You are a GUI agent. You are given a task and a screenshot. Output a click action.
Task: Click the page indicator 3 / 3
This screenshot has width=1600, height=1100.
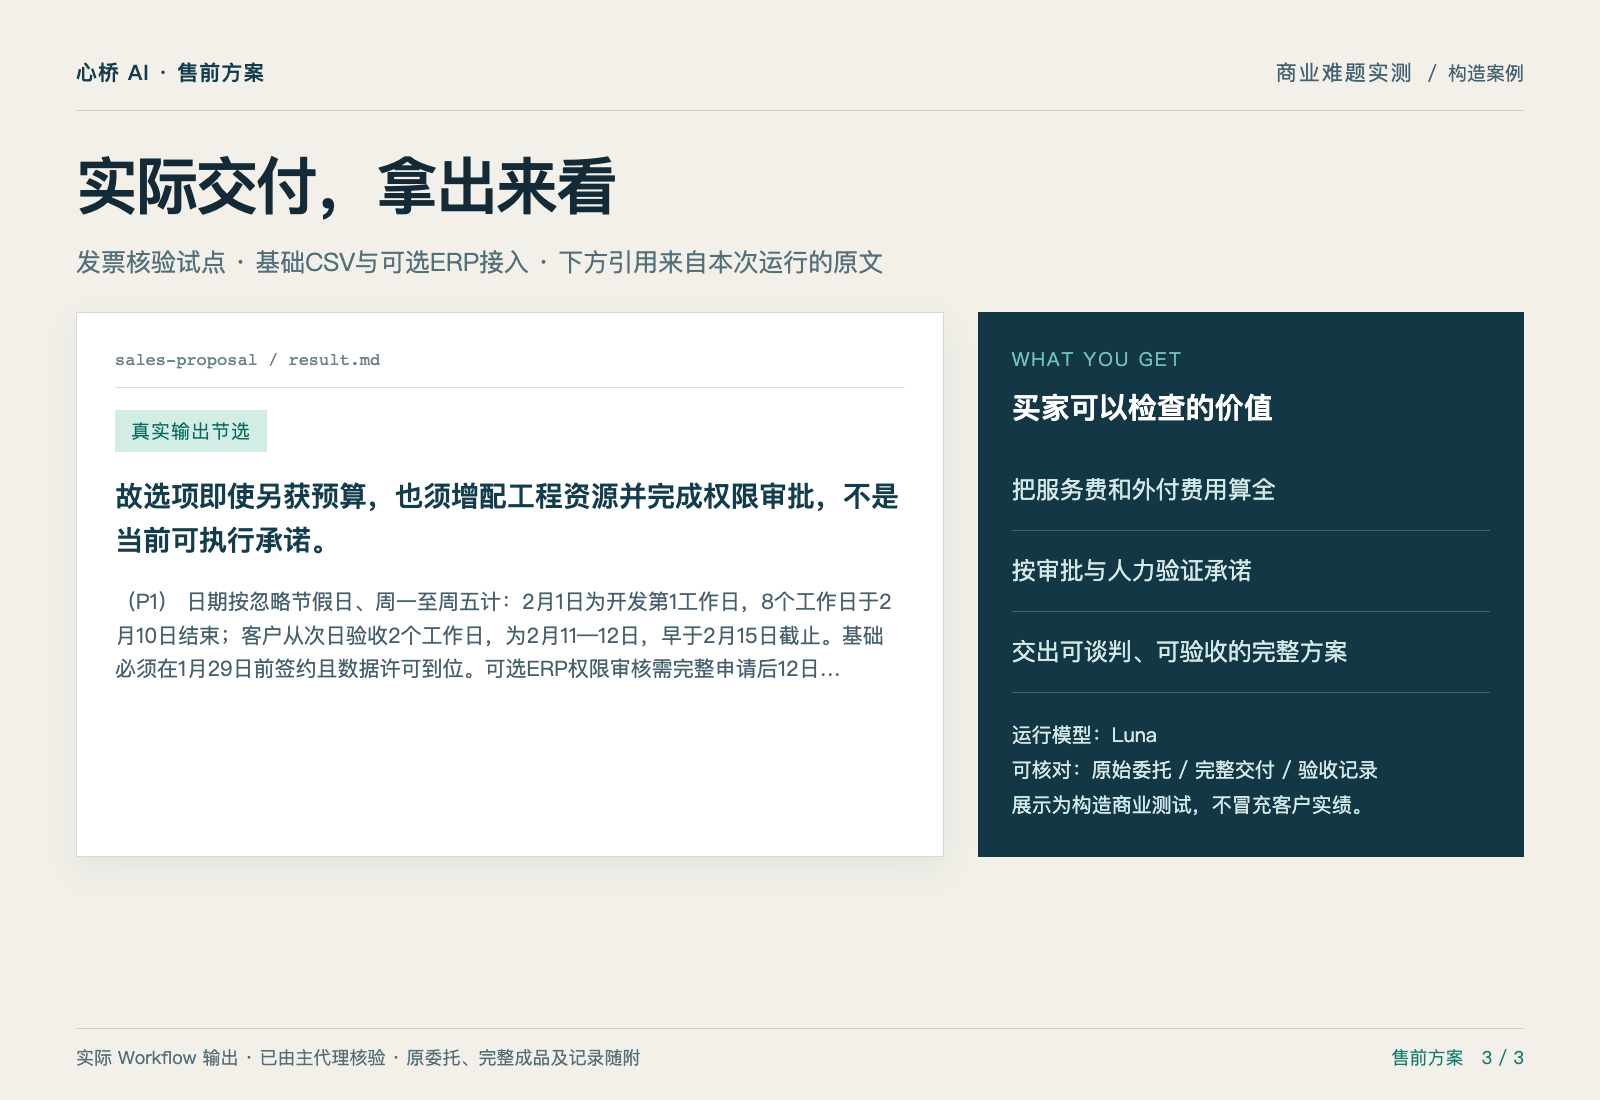(x=1503, y=1058)
